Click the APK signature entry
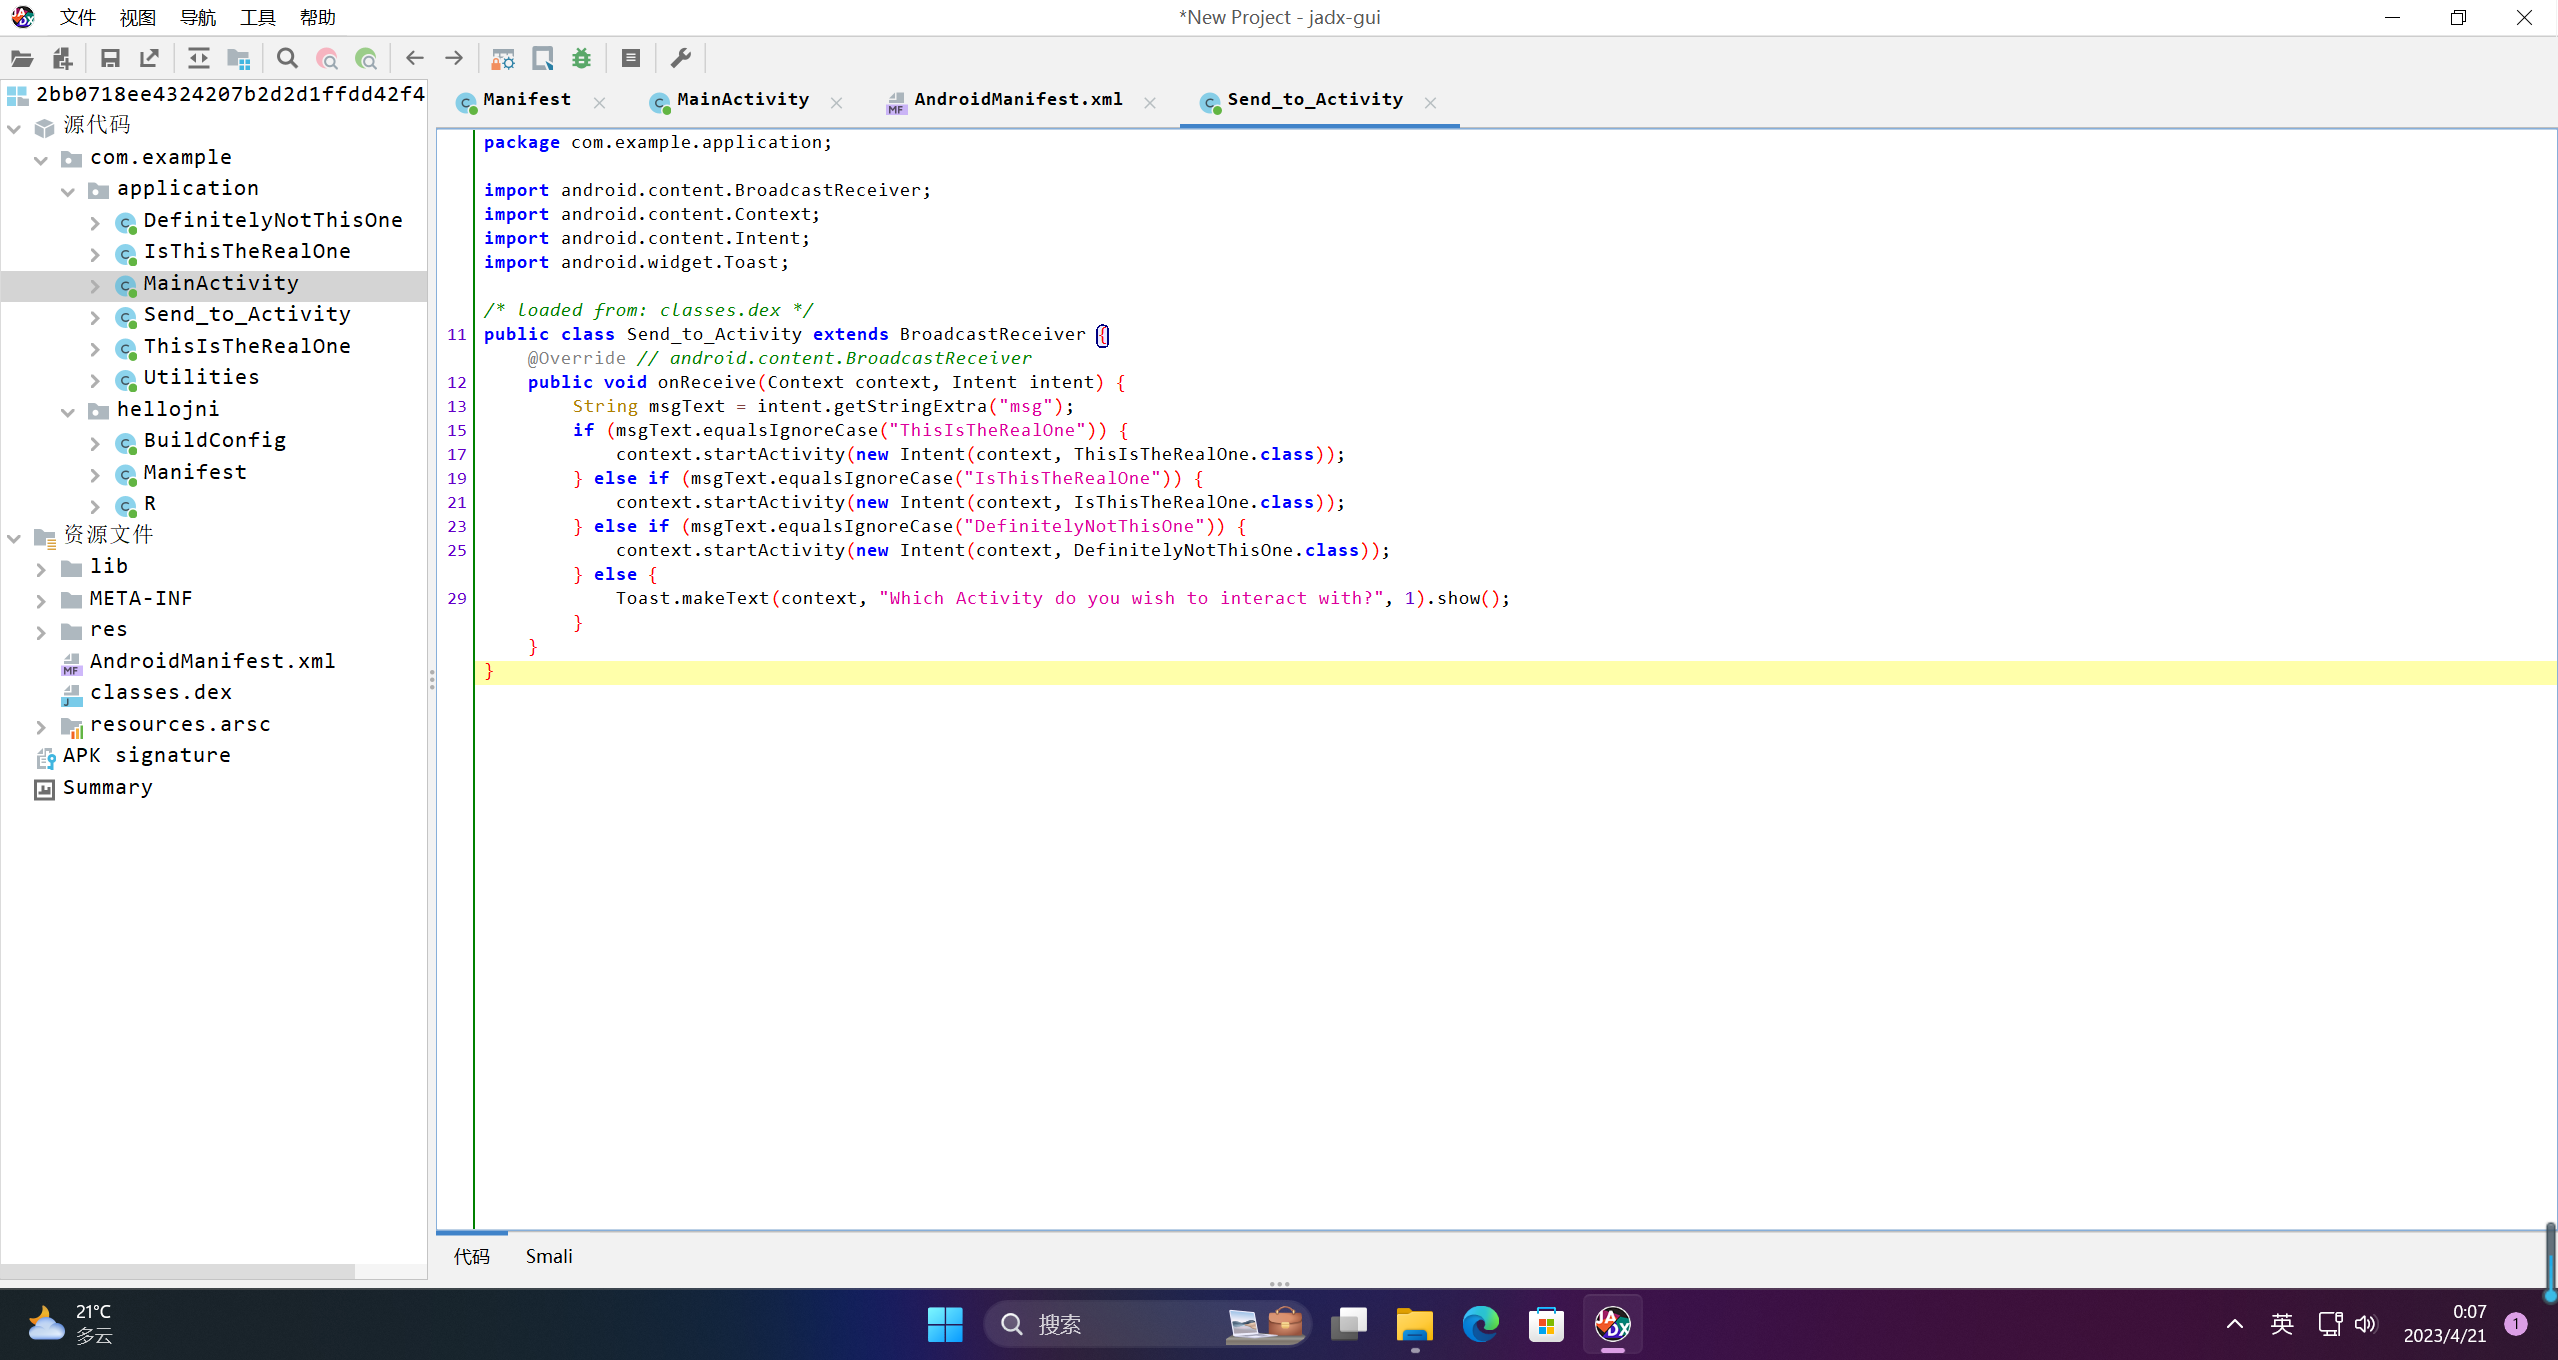This screenshot has width=2558, height=1360. tap(145, 754)
